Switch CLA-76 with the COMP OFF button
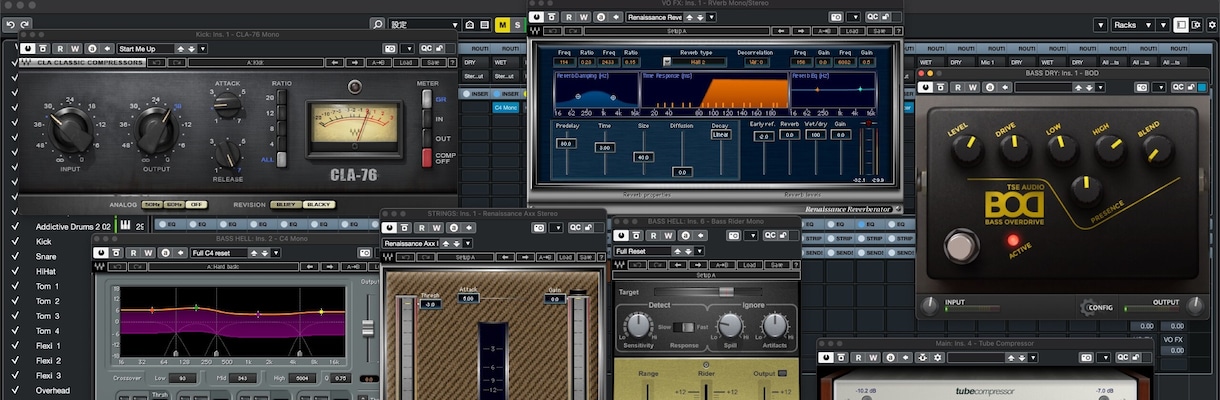Viewport: 1220px width, 400px height. (x=427, y=158)
